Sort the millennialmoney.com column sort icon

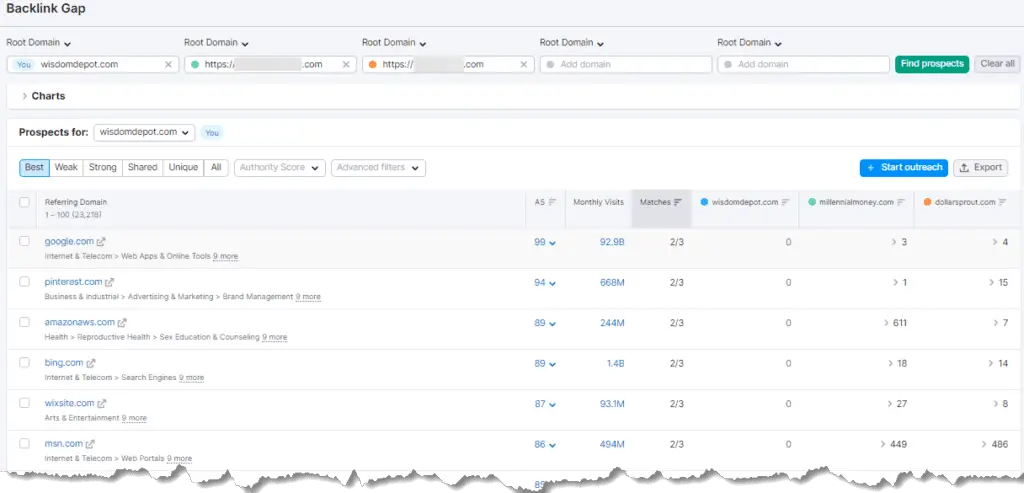901,202
